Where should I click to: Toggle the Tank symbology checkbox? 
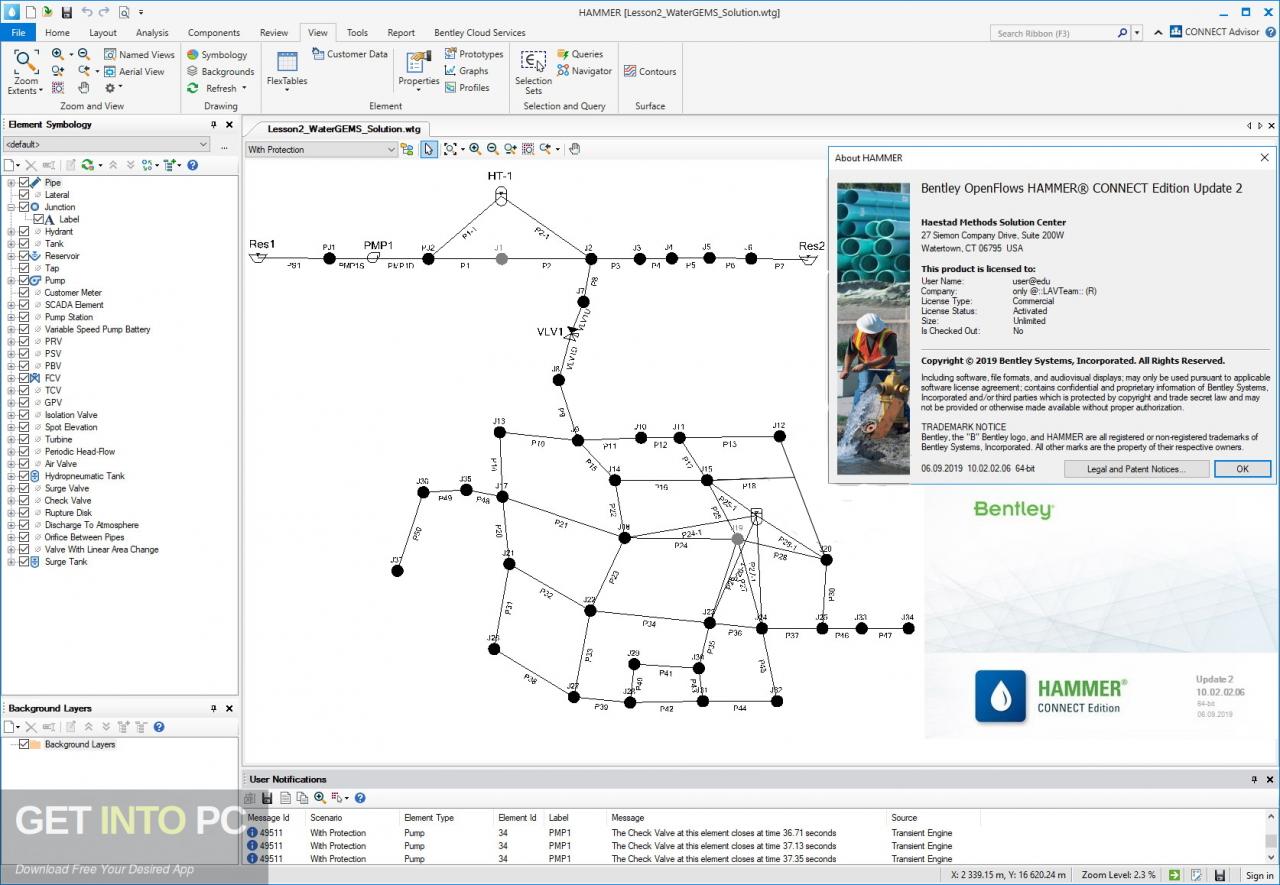pos(24,244)
